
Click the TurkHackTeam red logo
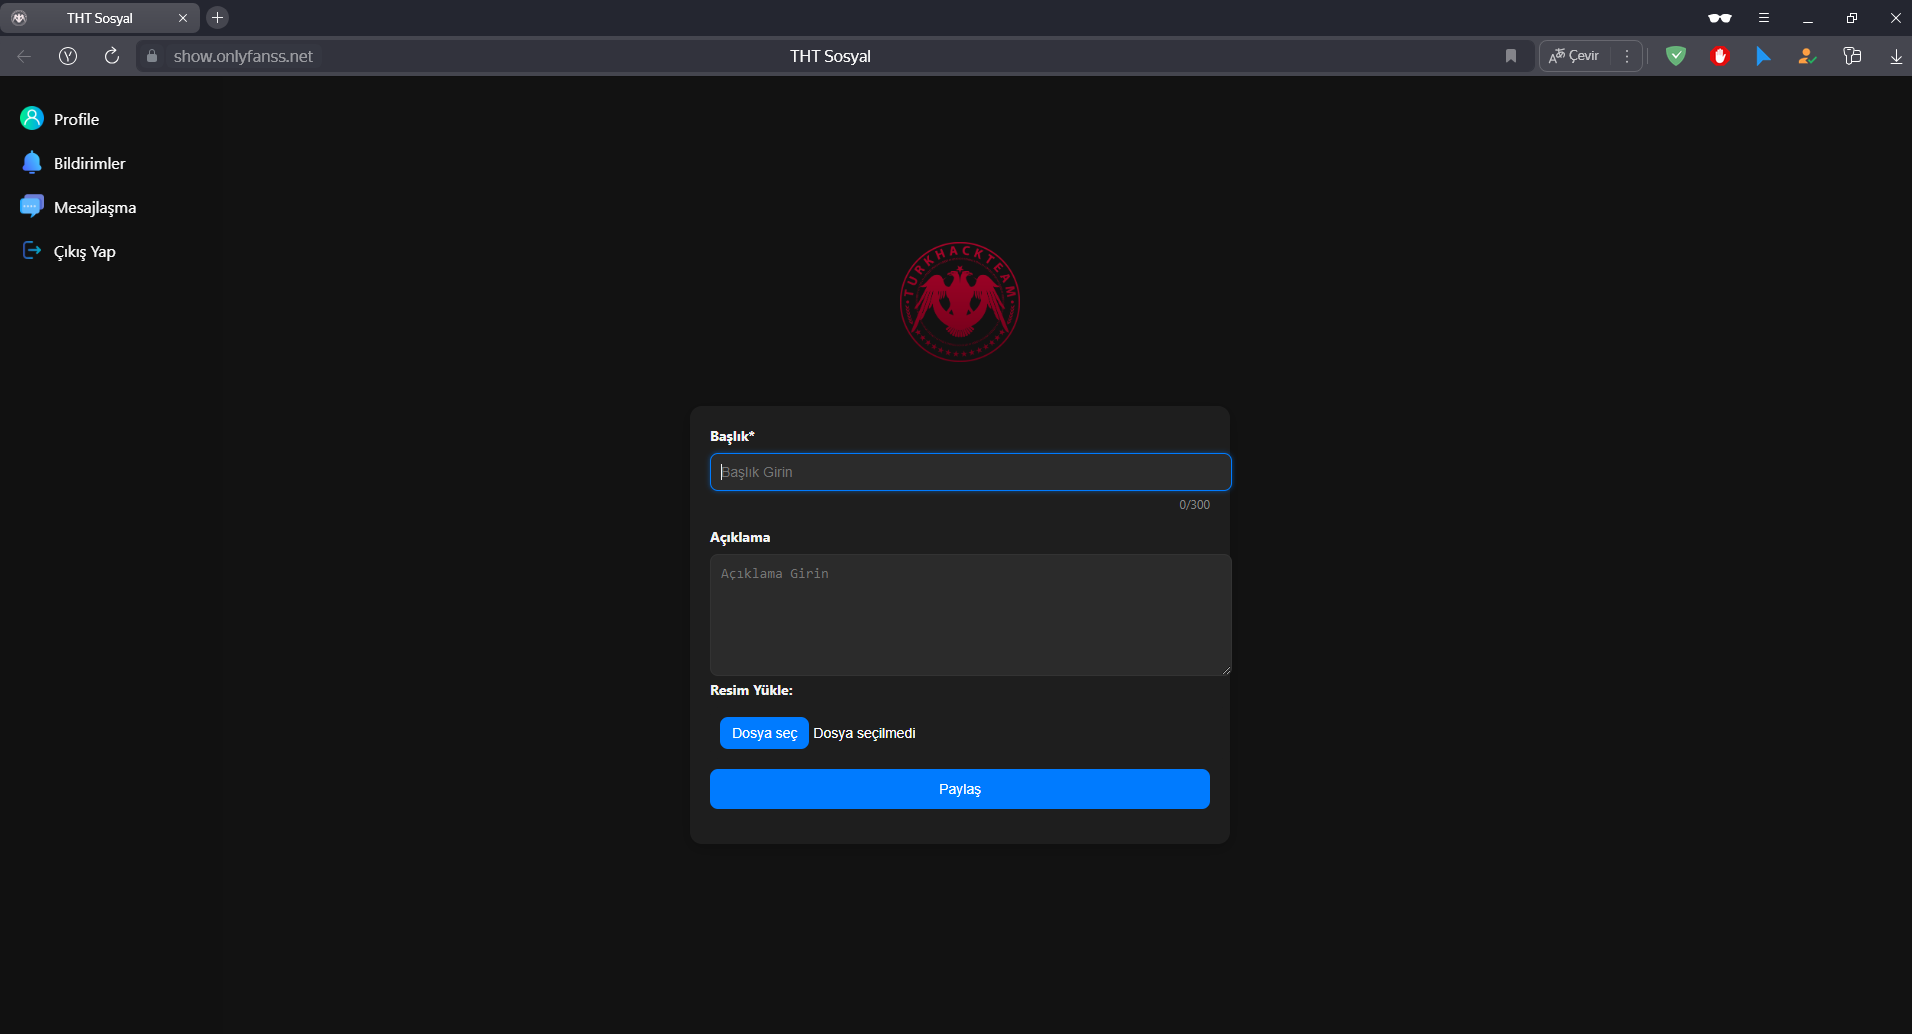pos(960,301)
